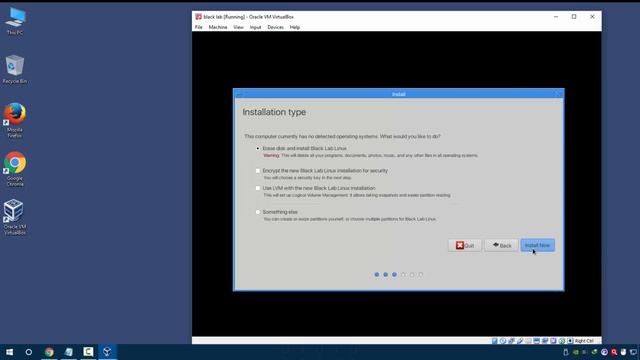Click the Back button in installer
Image resolution: width=640 pixels, height=360 pixels.
pyautogui.click(x=501, y=245)
